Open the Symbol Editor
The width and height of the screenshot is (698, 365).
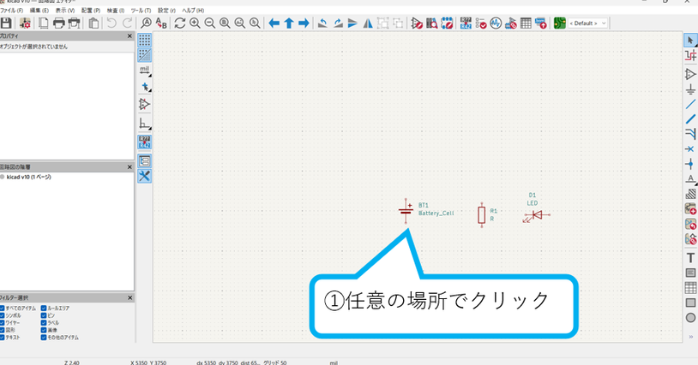point(417,23)
